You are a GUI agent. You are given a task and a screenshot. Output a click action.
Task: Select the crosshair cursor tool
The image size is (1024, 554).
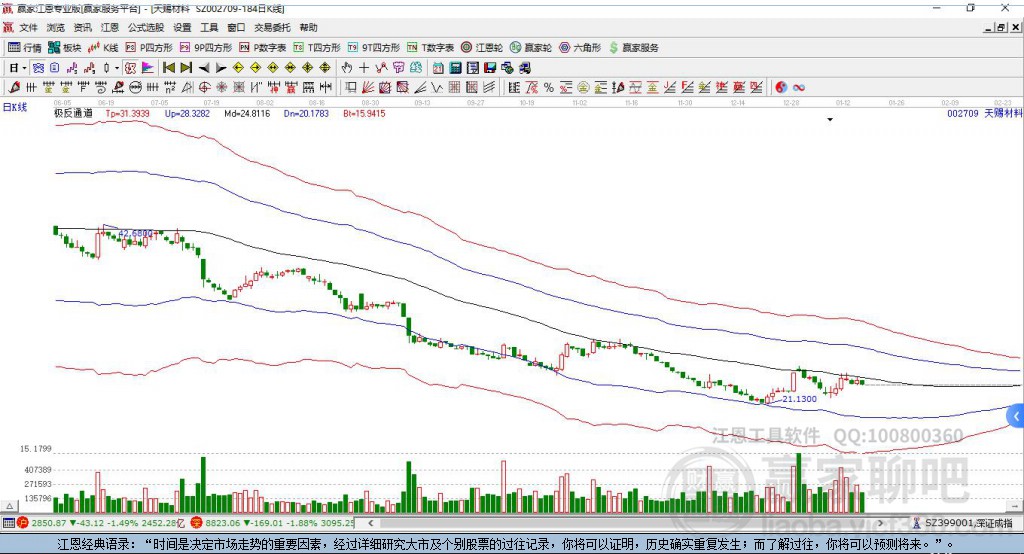364,68
